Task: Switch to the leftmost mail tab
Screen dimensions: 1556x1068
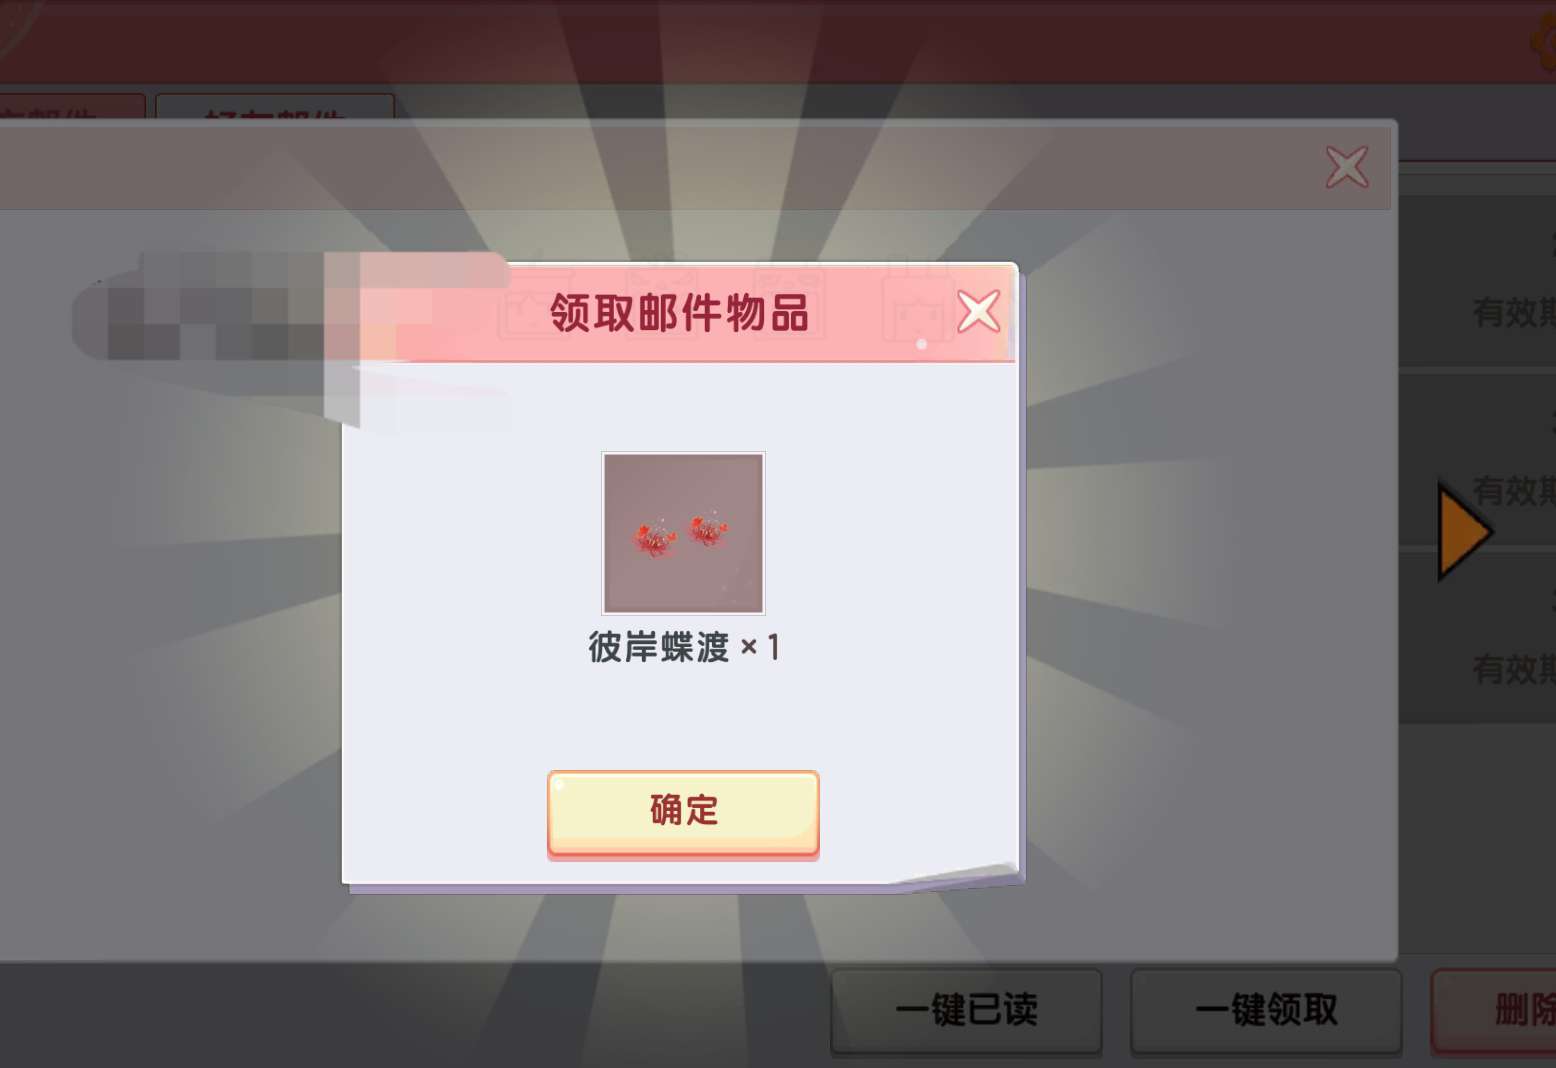Action: 70,108
